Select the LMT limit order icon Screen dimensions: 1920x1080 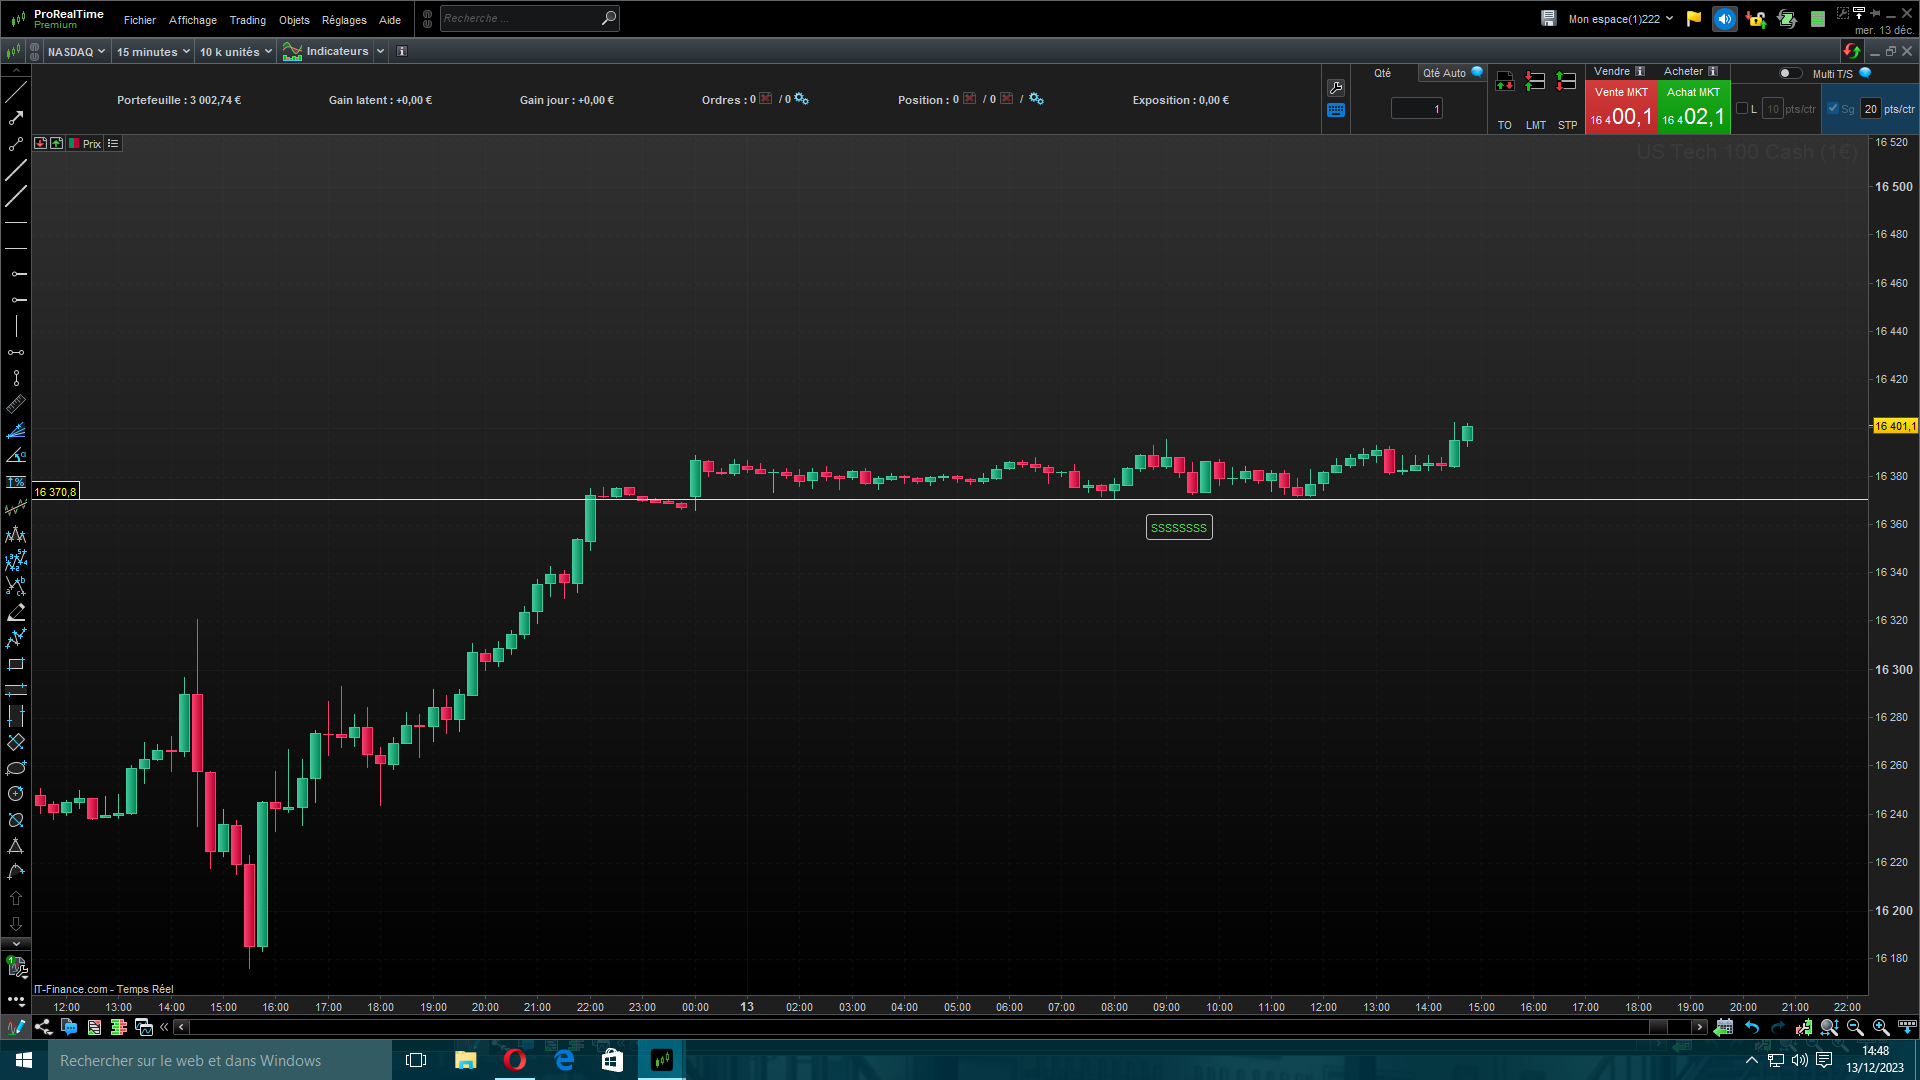coord(1536,82)
